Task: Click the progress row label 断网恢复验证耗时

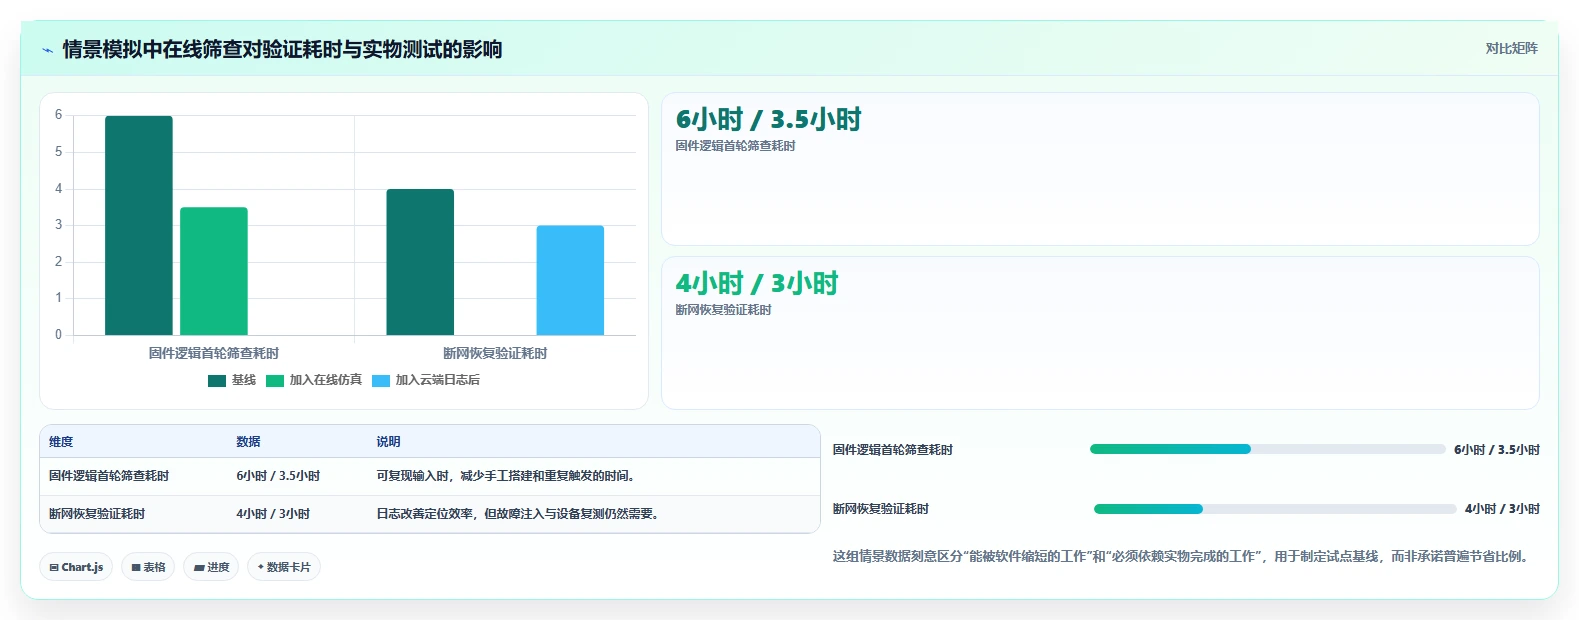Action: point(881,509)
